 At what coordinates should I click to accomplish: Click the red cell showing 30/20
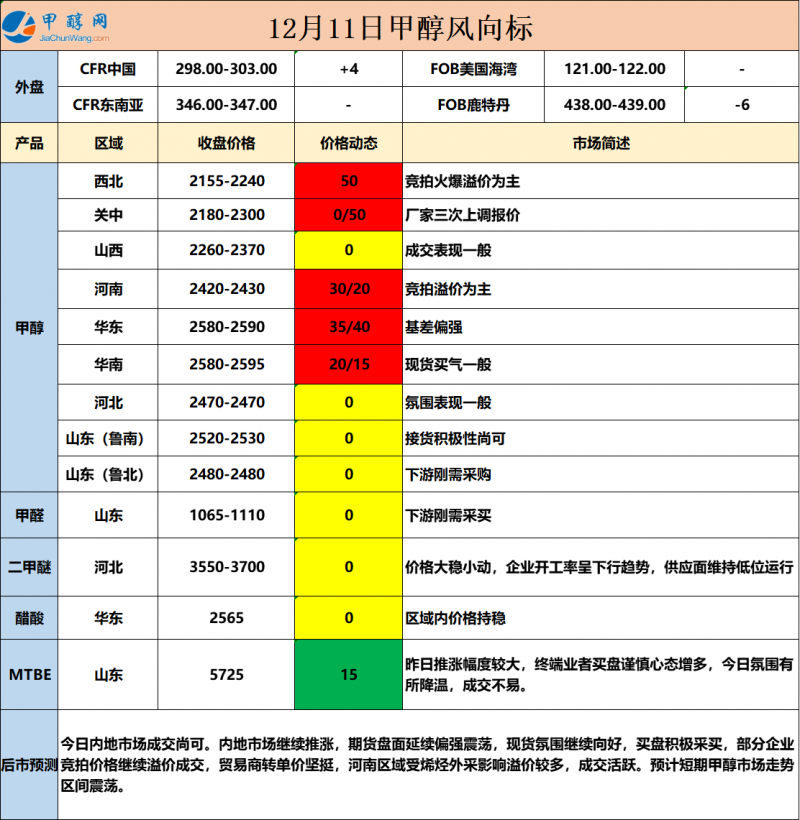click(349, 289)
